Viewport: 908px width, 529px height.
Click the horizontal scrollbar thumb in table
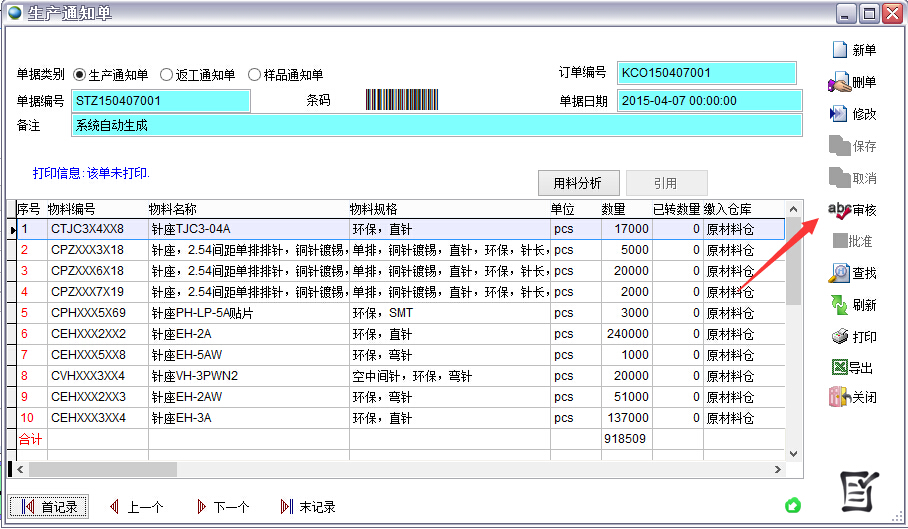coord(102,469)
